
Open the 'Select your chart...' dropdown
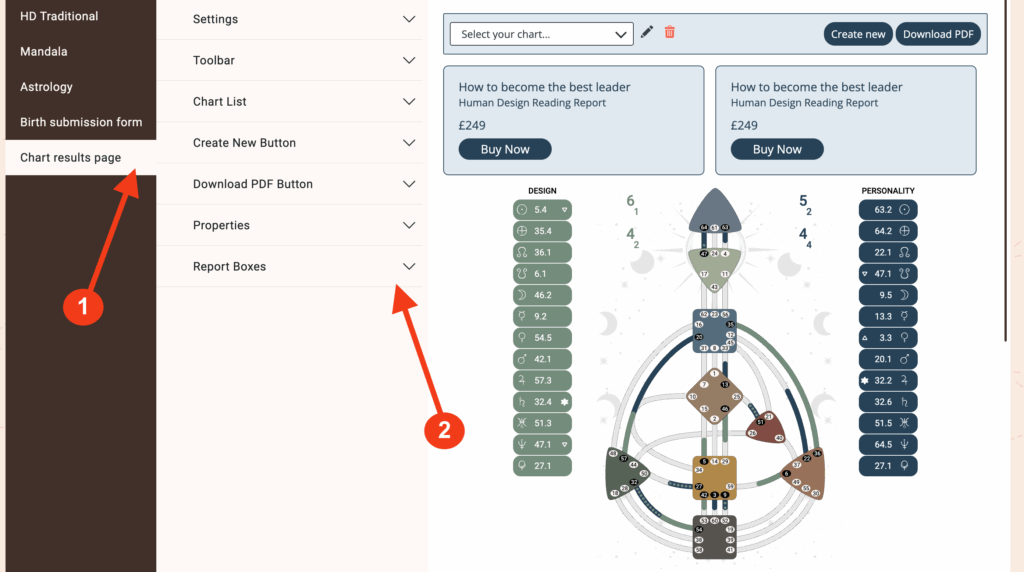click(x=541, y=34)
